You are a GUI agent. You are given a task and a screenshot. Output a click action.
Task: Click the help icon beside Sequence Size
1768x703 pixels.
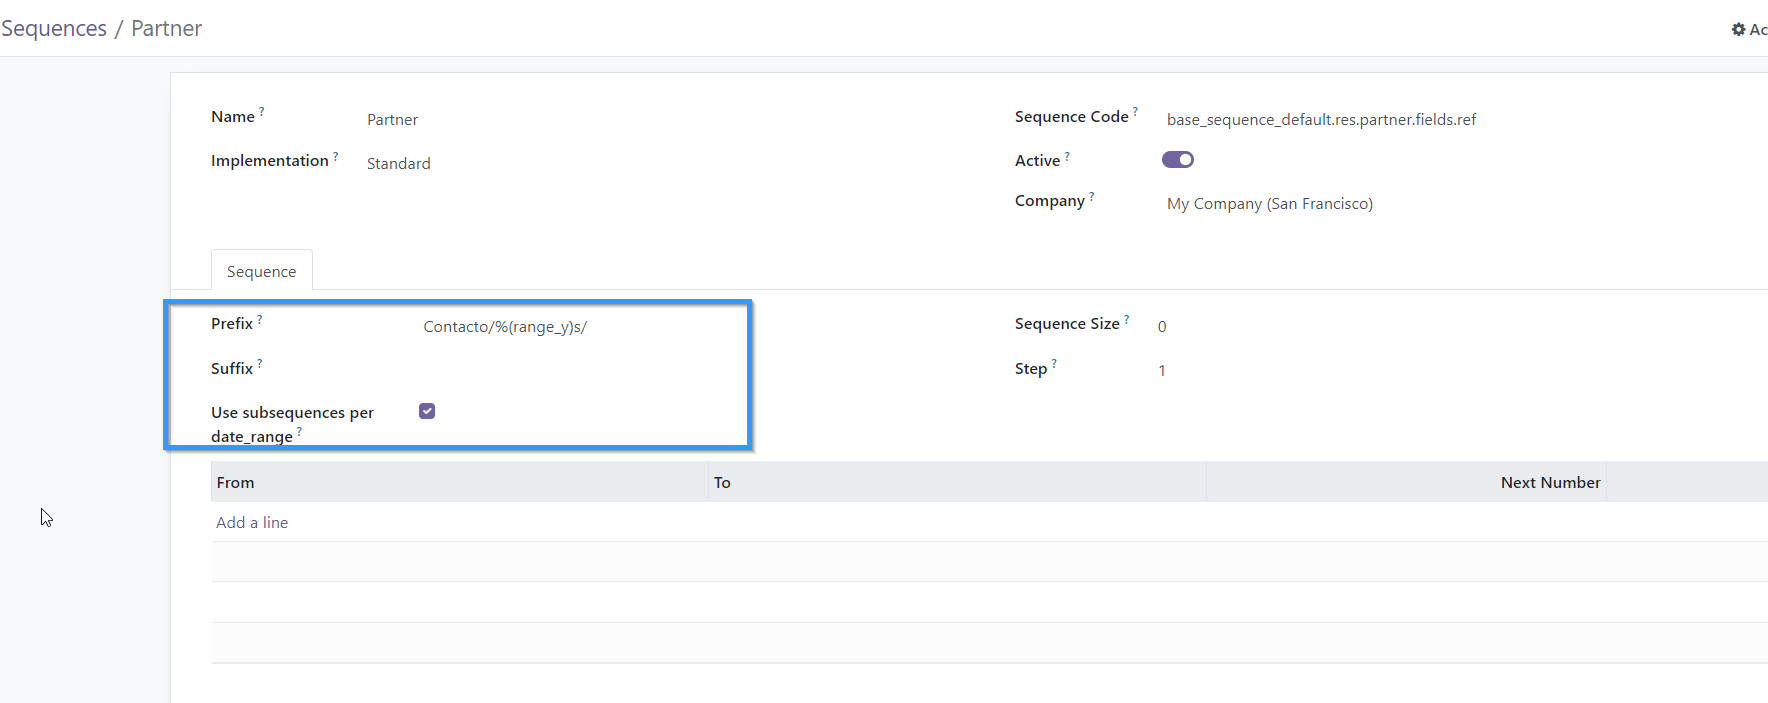[x=1127, y=318]
